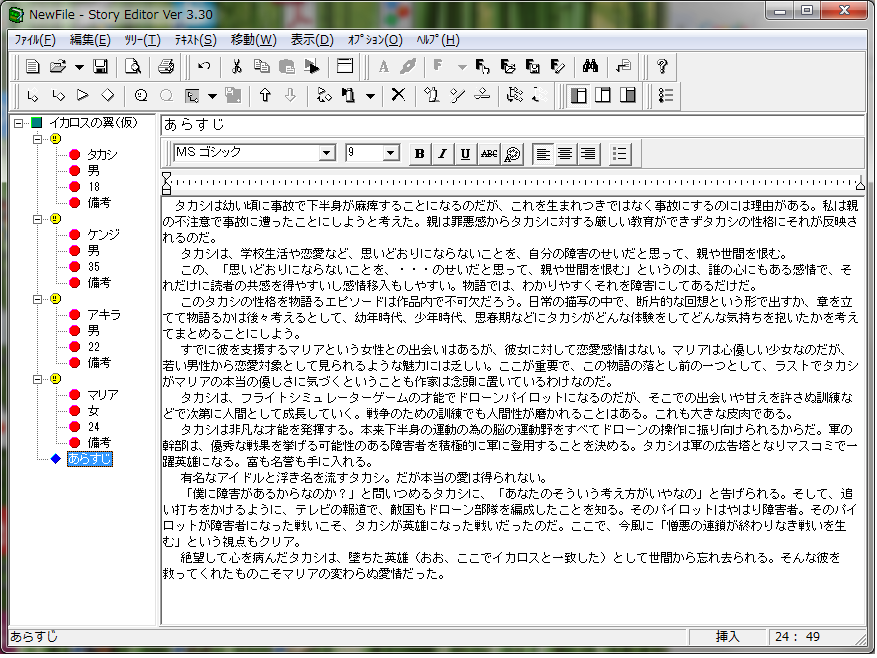
Task: Toggle the bullet list in the format bar
Action: point(620,154)
